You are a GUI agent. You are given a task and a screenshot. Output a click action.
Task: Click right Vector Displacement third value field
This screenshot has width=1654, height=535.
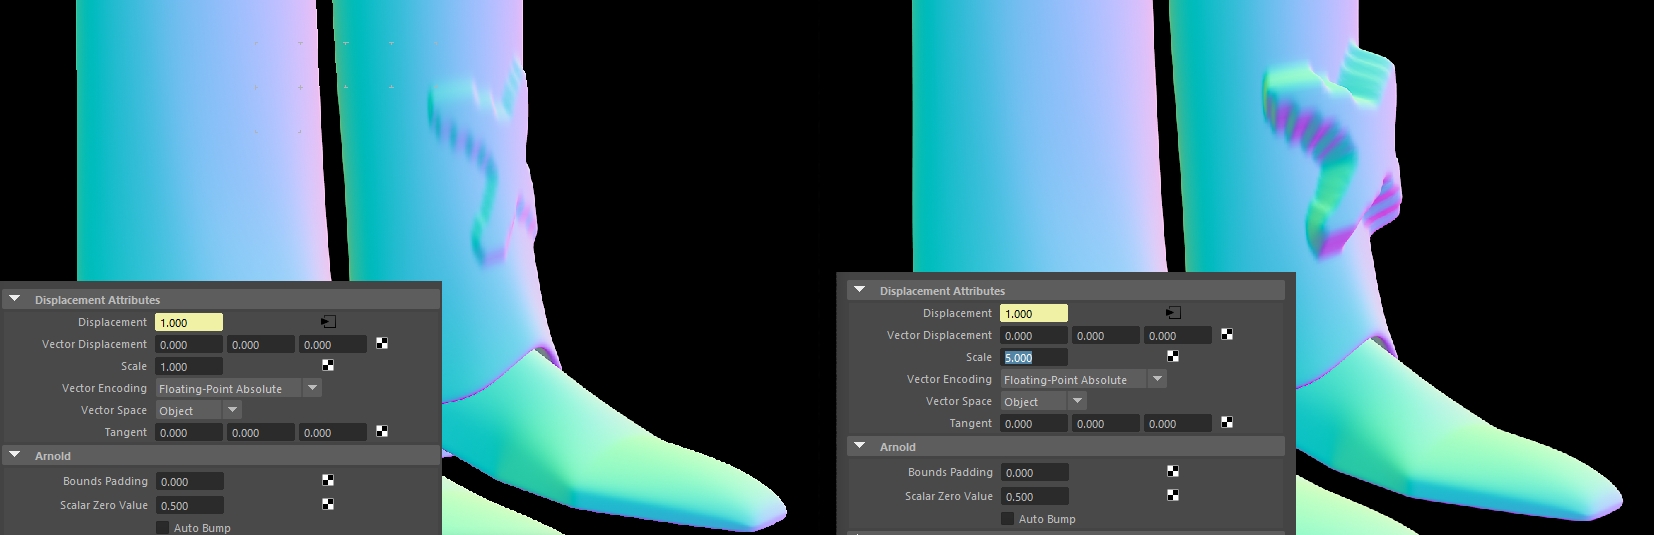pos(1178,335)
